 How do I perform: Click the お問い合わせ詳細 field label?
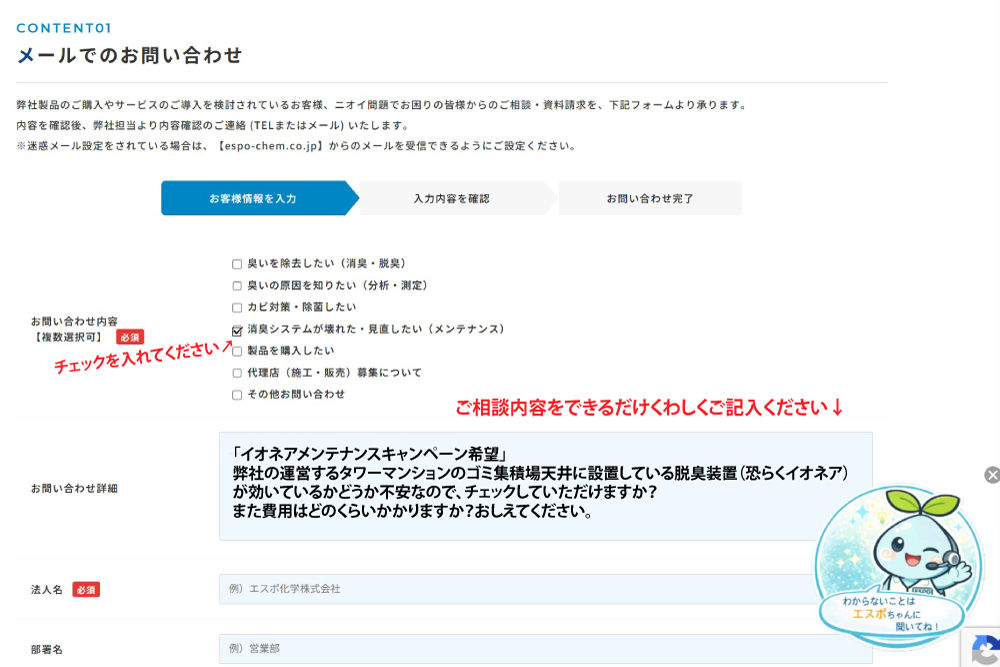tap(74, 488)
